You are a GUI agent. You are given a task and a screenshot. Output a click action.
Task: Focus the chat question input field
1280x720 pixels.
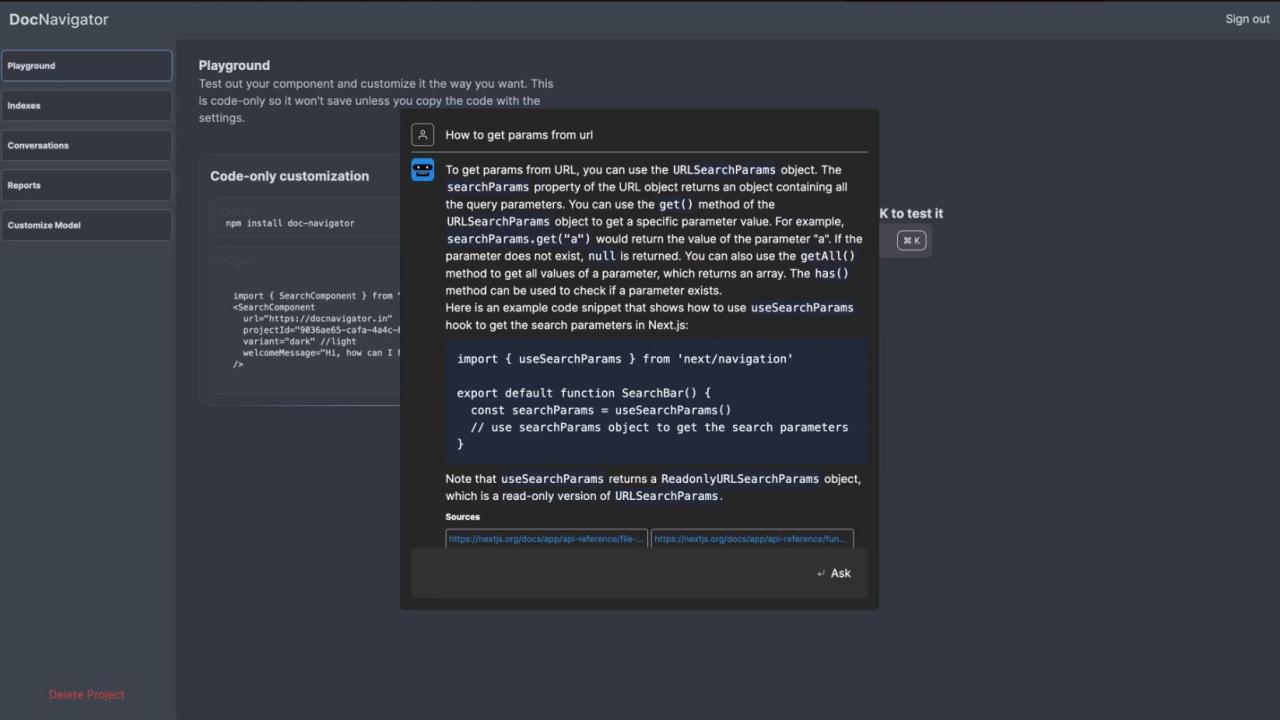point(610,573)
